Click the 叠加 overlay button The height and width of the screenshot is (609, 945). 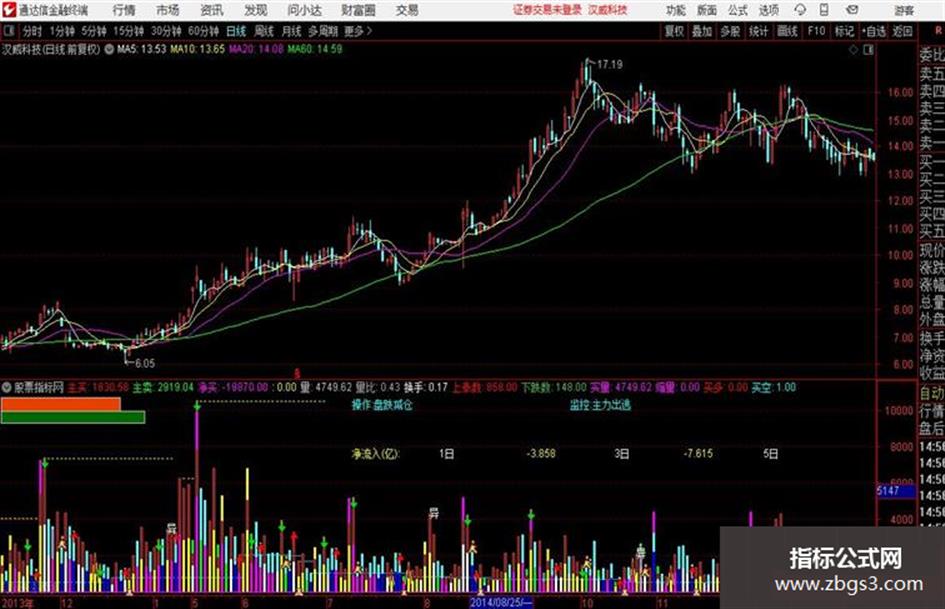pyautogui.click(x=702, y=31)
